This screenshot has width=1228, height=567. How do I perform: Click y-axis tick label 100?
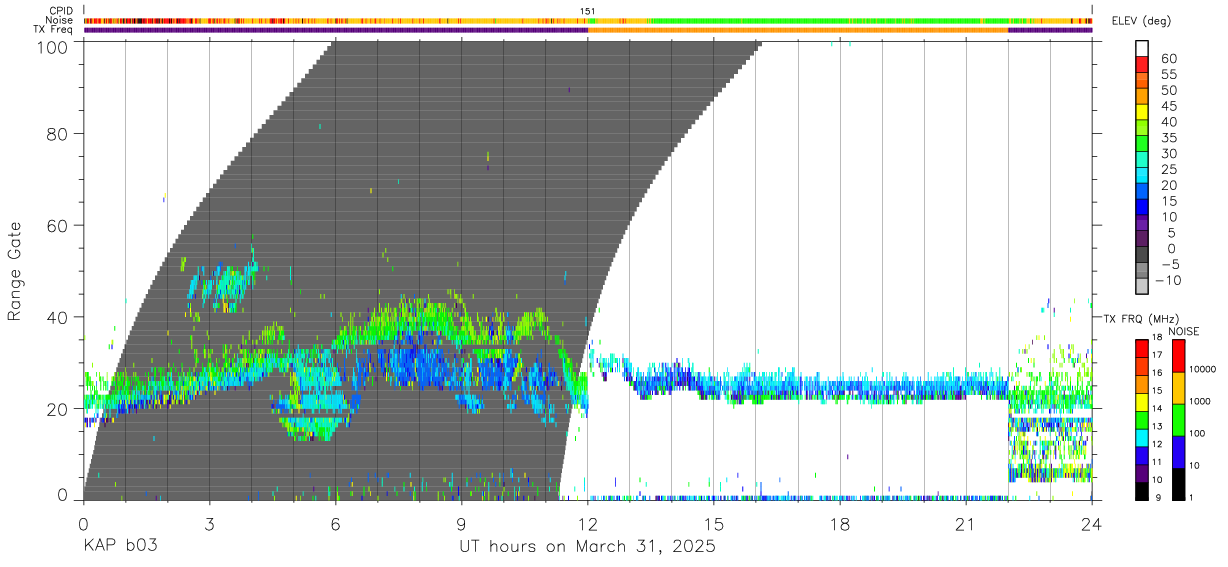[51, 46]
